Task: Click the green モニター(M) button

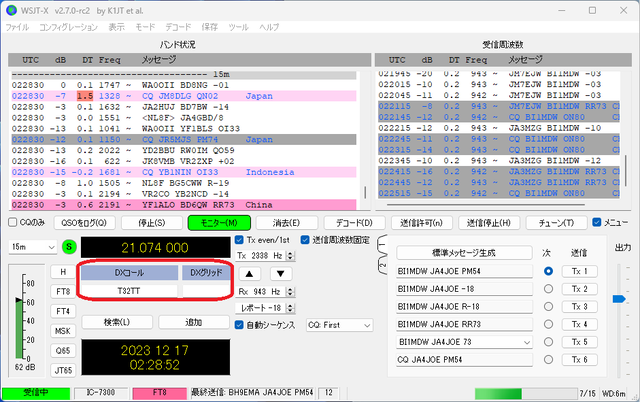Action: (x=219, y=223)
